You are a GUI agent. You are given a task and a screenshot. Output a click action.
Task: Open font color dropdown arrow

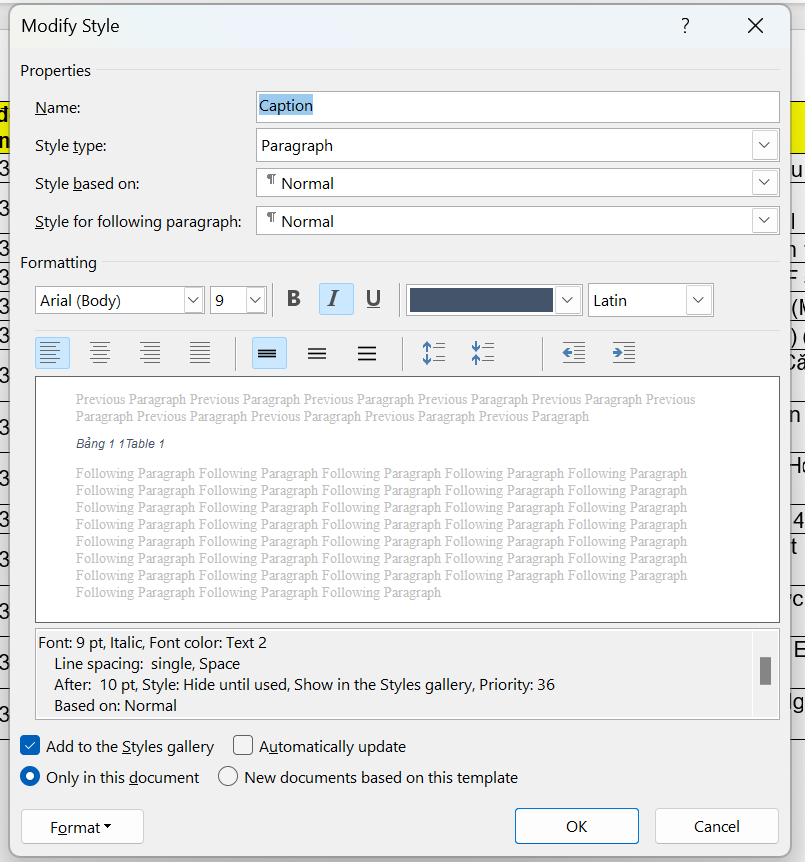(x=567, y=300)
